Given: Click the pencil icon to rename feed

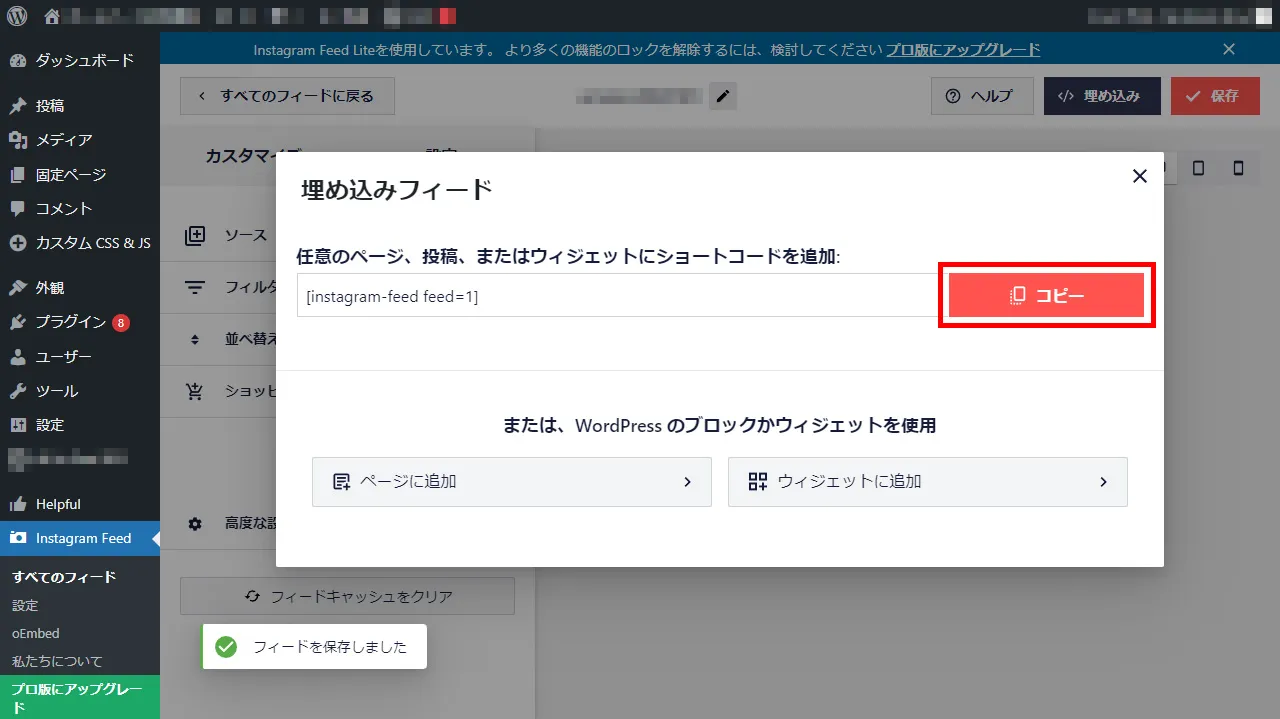Looking at the screenshot, I should (723, 97).
